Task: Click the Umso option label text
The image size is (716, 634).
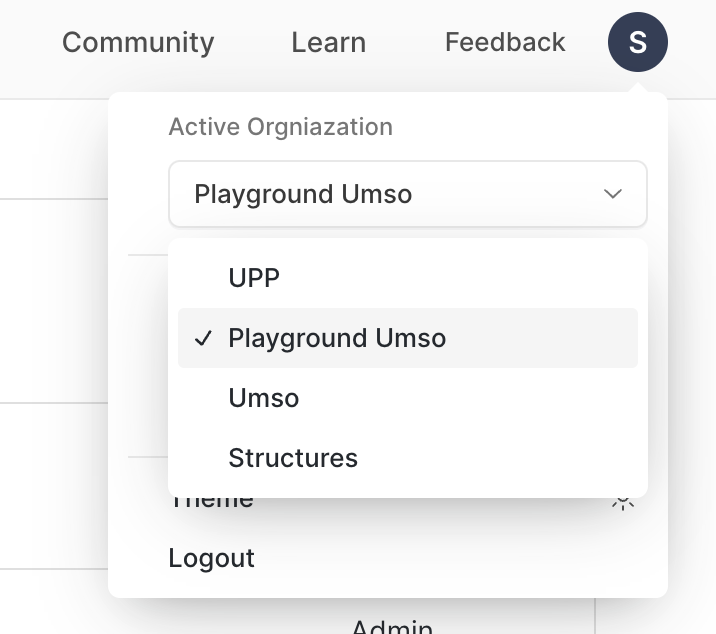Action: coord(264,398)
